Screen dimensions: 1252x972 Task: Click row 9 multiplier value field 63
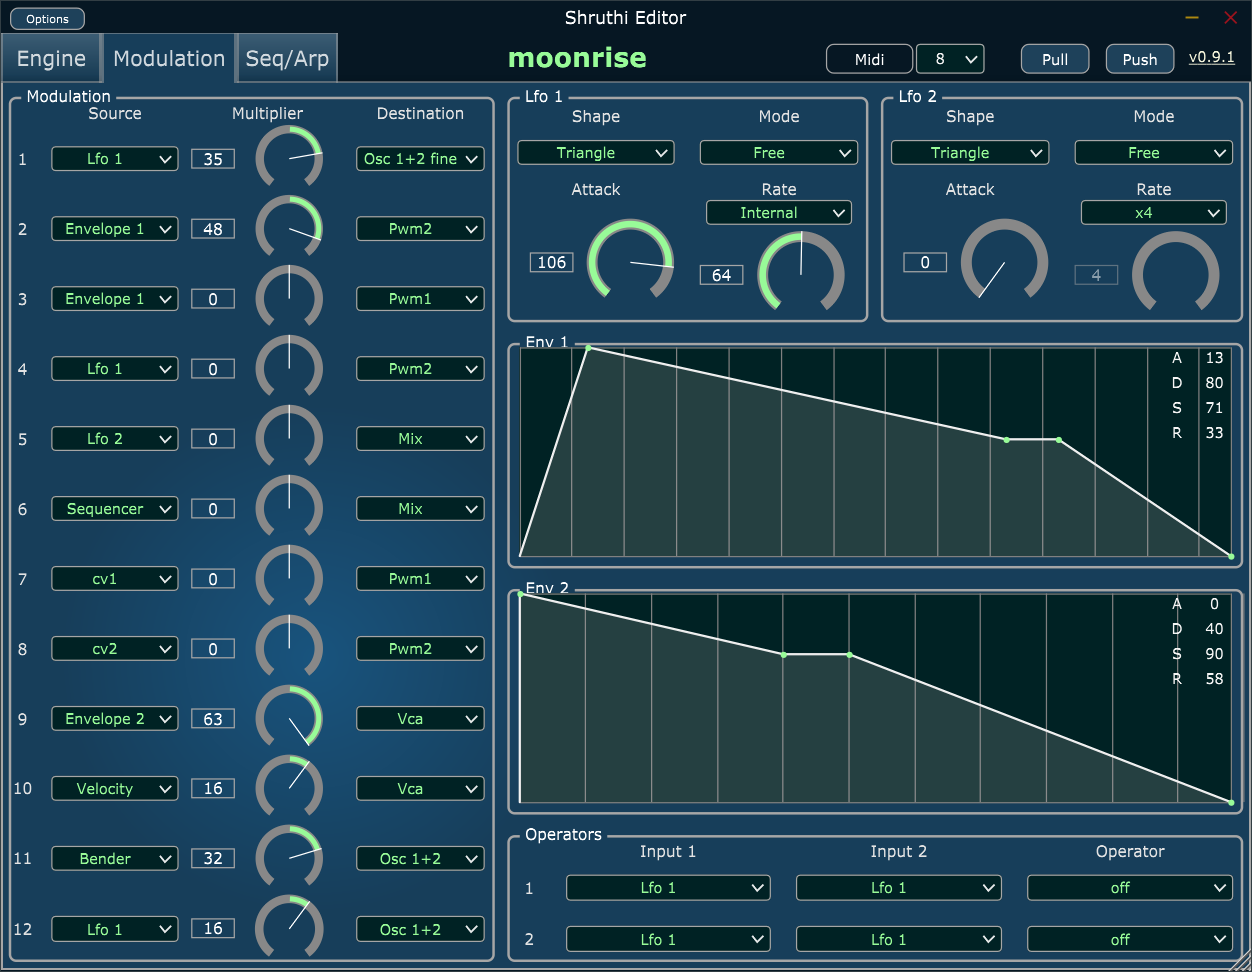click(213, 719)
